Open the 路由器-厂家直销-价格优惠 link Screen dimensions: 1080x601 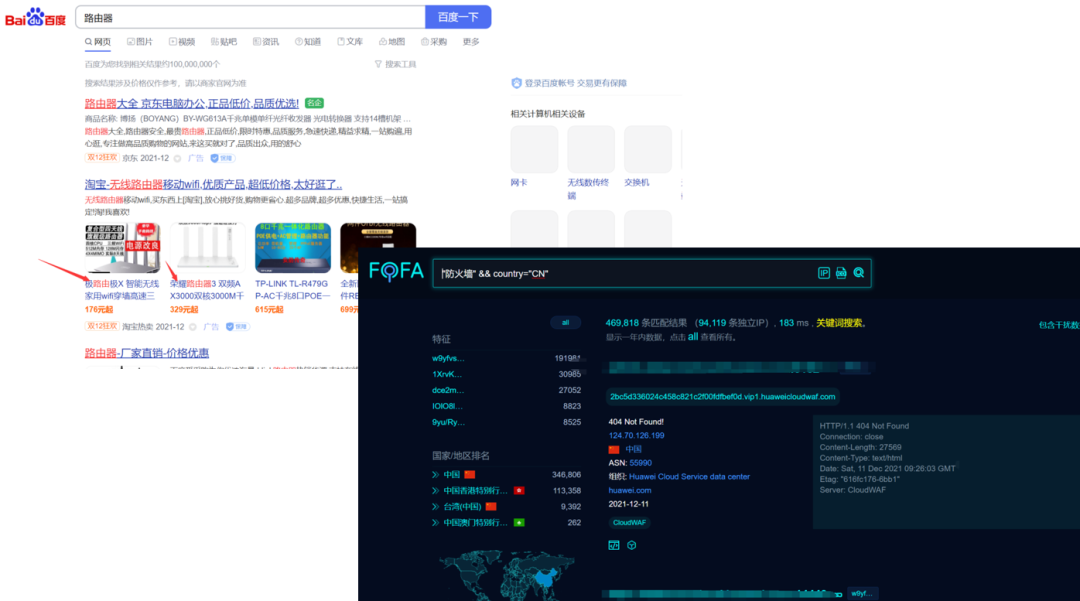[x=147, y=352]
